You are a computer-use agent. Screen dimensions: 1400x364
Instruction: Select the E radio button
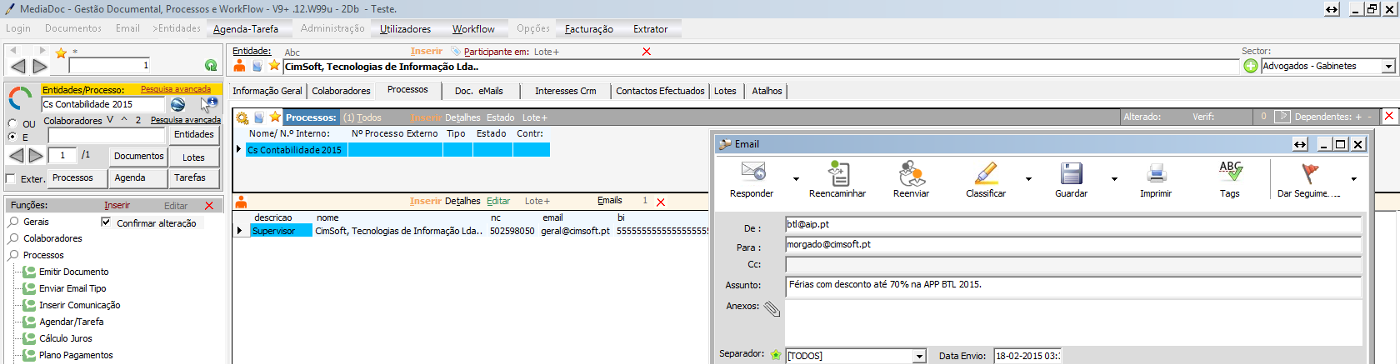coord(13,136)
